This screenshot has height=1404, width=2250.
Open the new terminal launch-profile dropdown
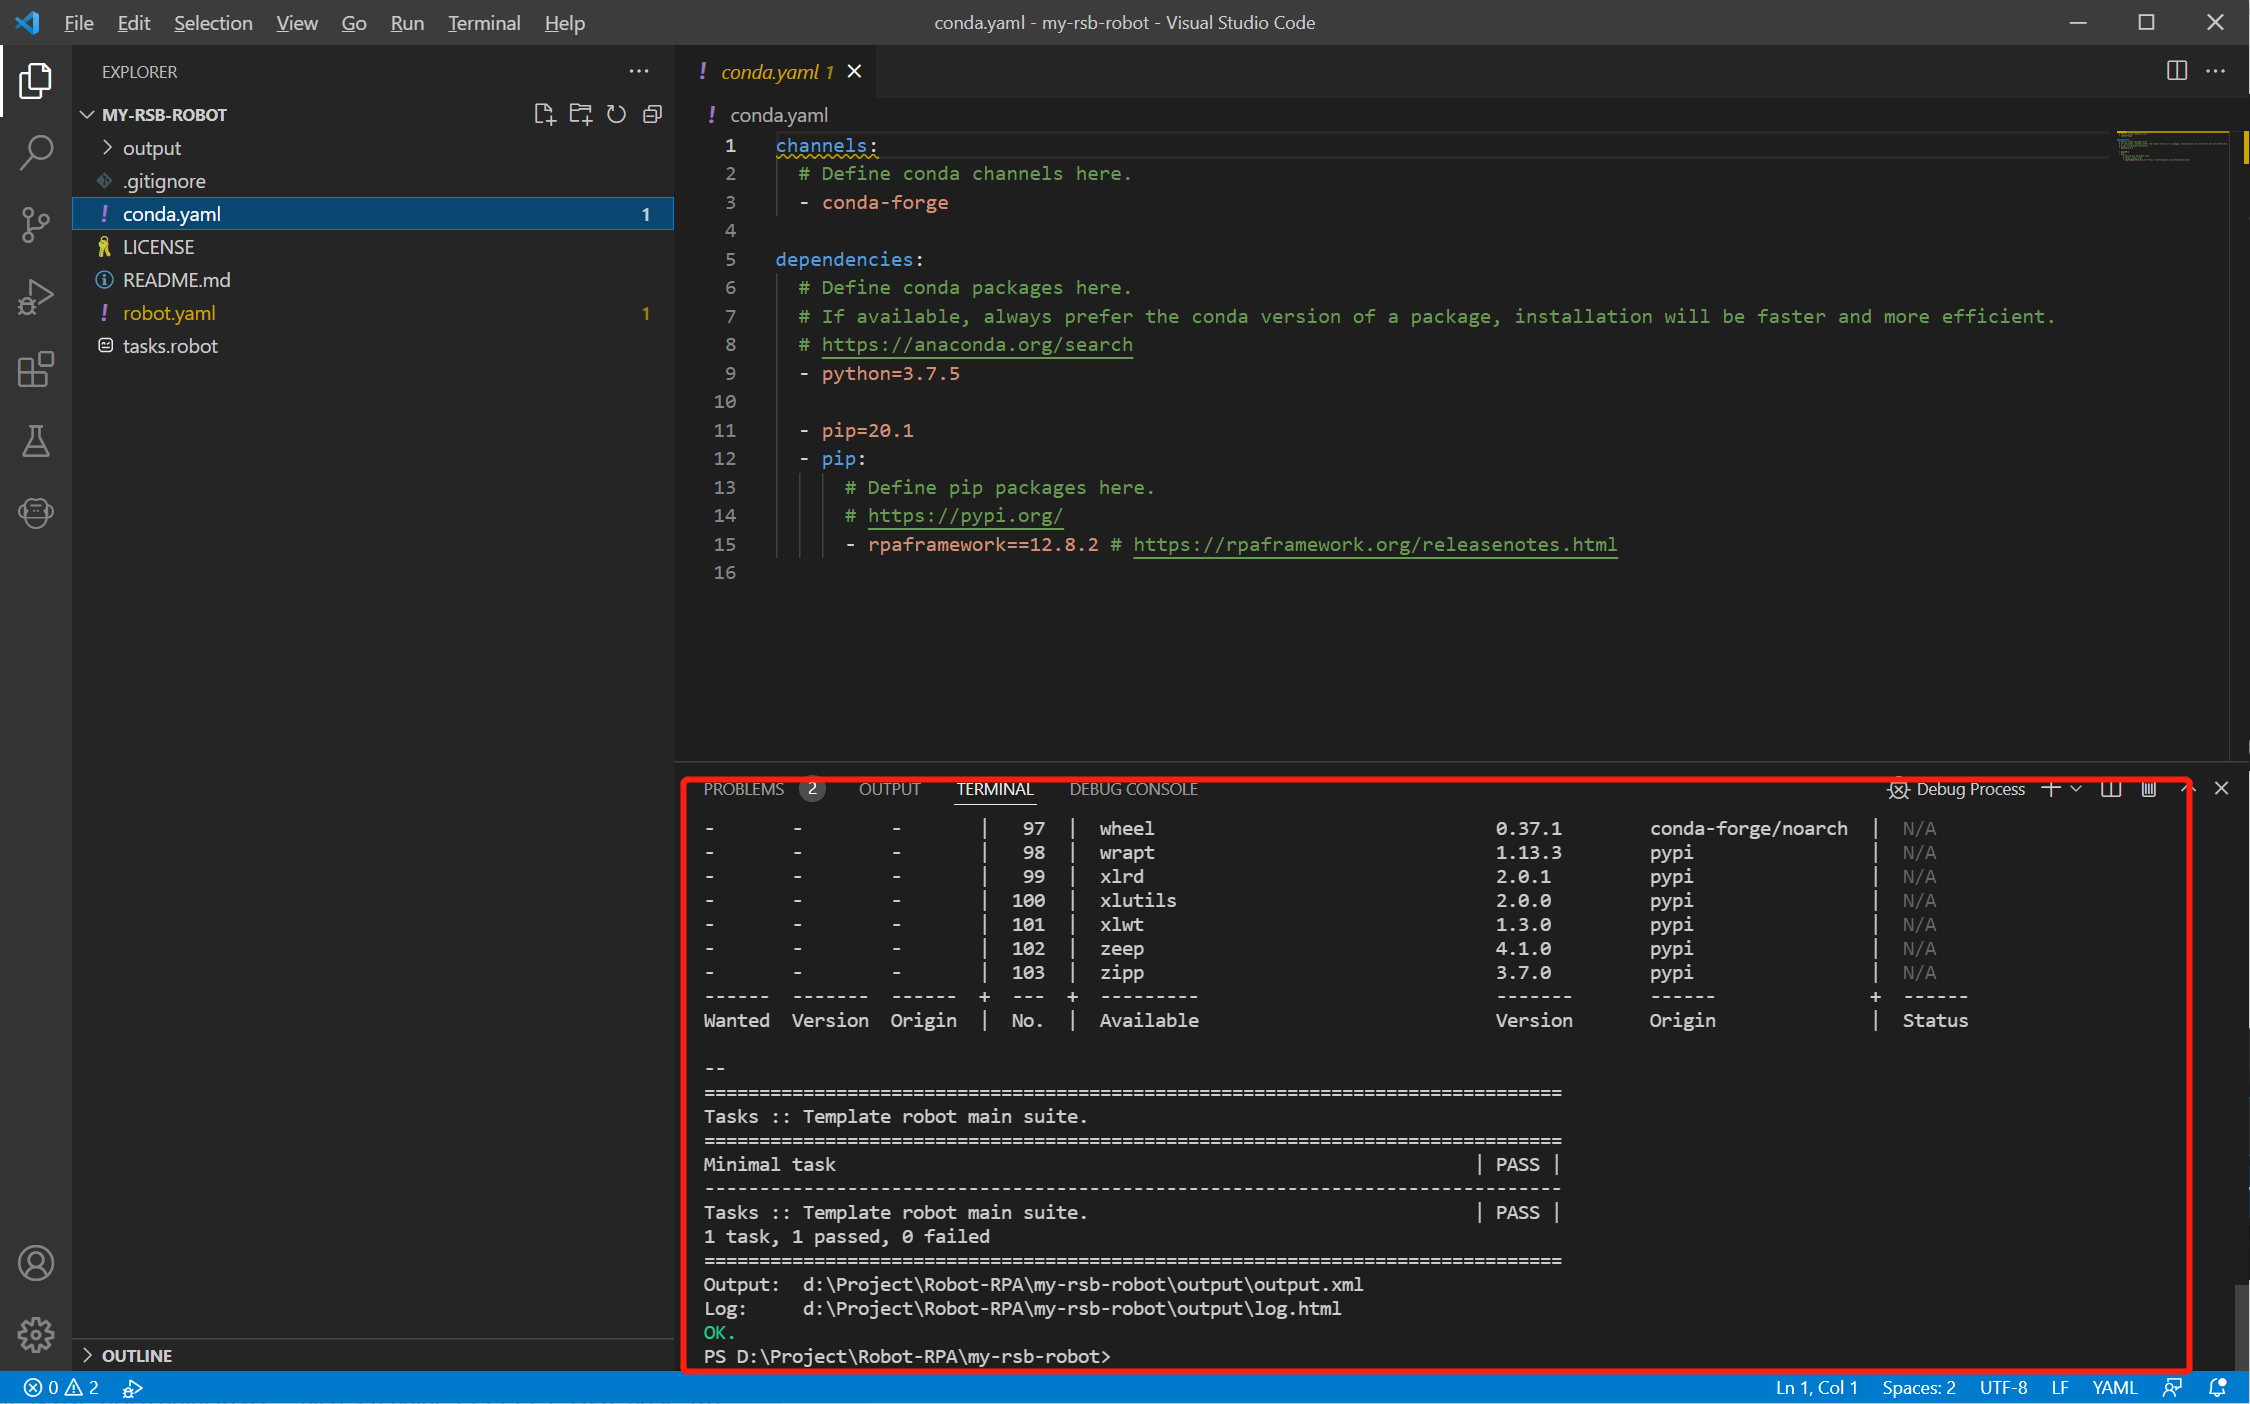point(2077,789)
